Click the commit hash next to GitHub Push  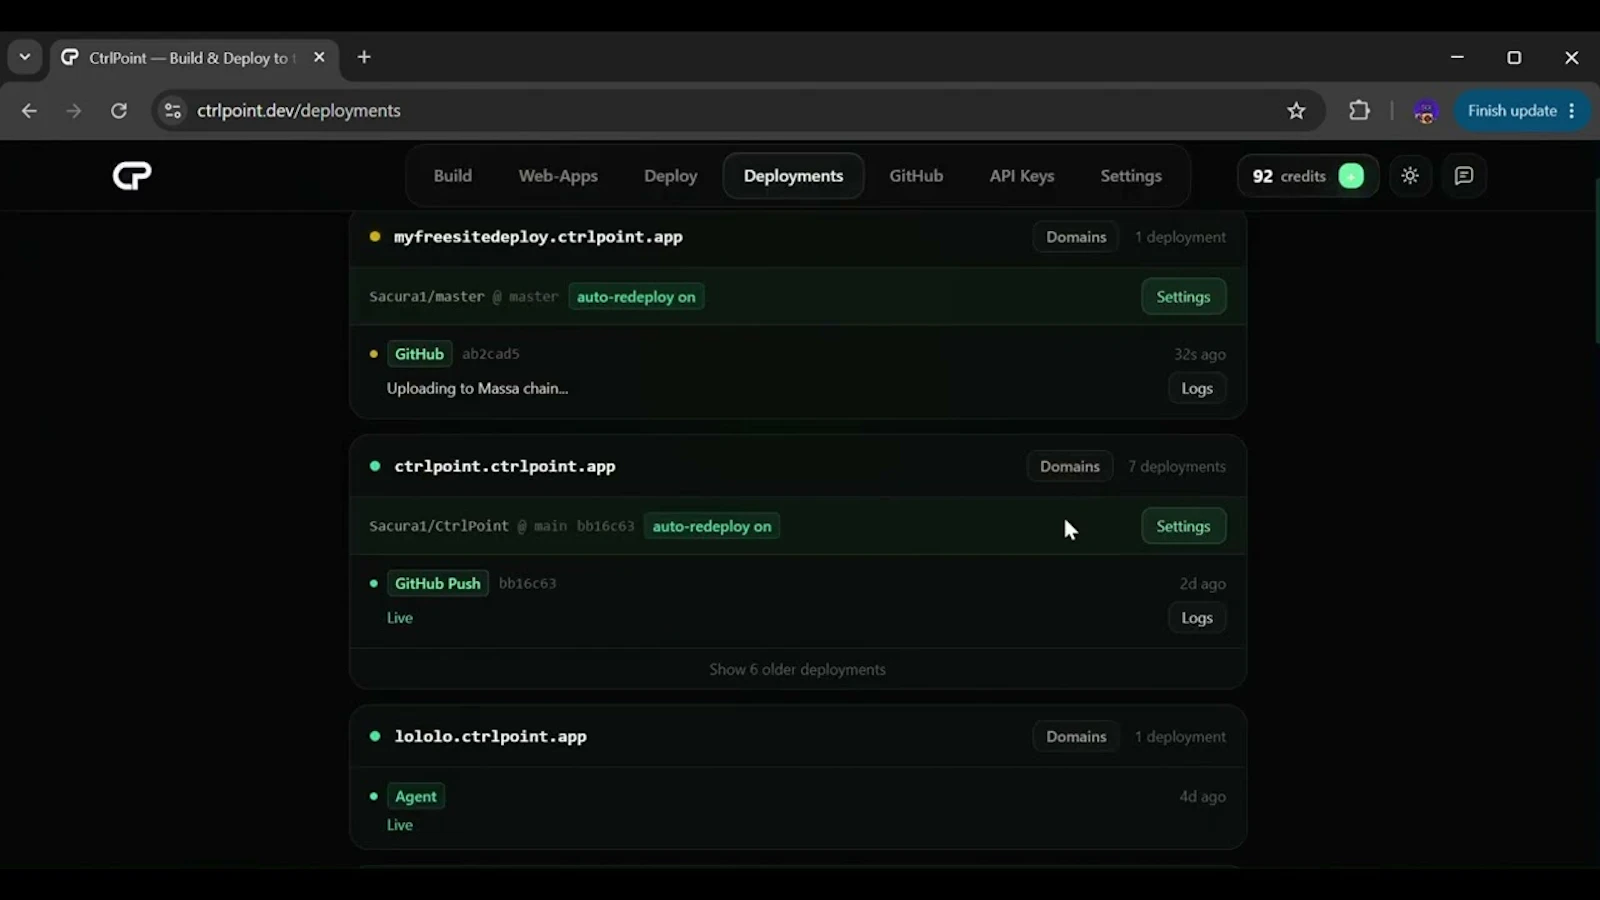coord(527,583)
